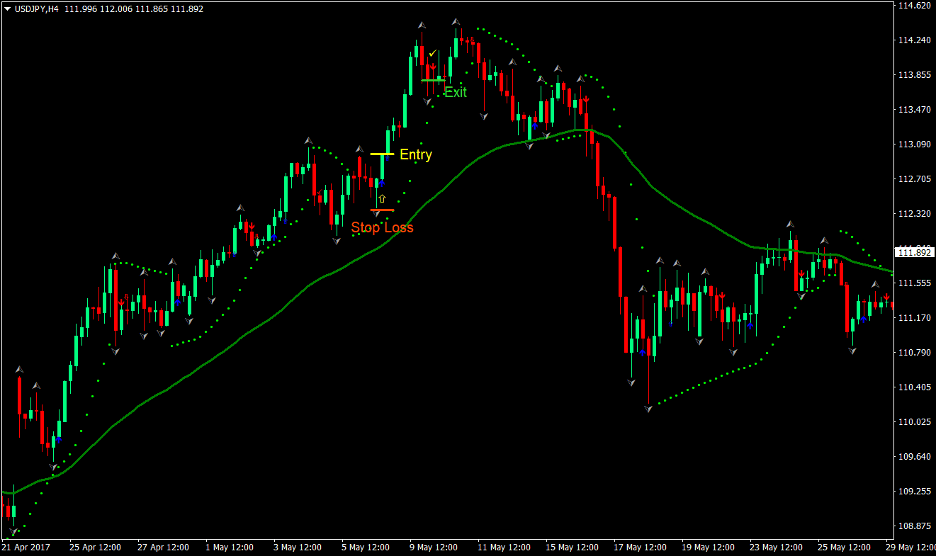The height and width of the screenshot is (556, 936).
Task: Click the green horizontal exit line marker
Action: coord(433,79)
